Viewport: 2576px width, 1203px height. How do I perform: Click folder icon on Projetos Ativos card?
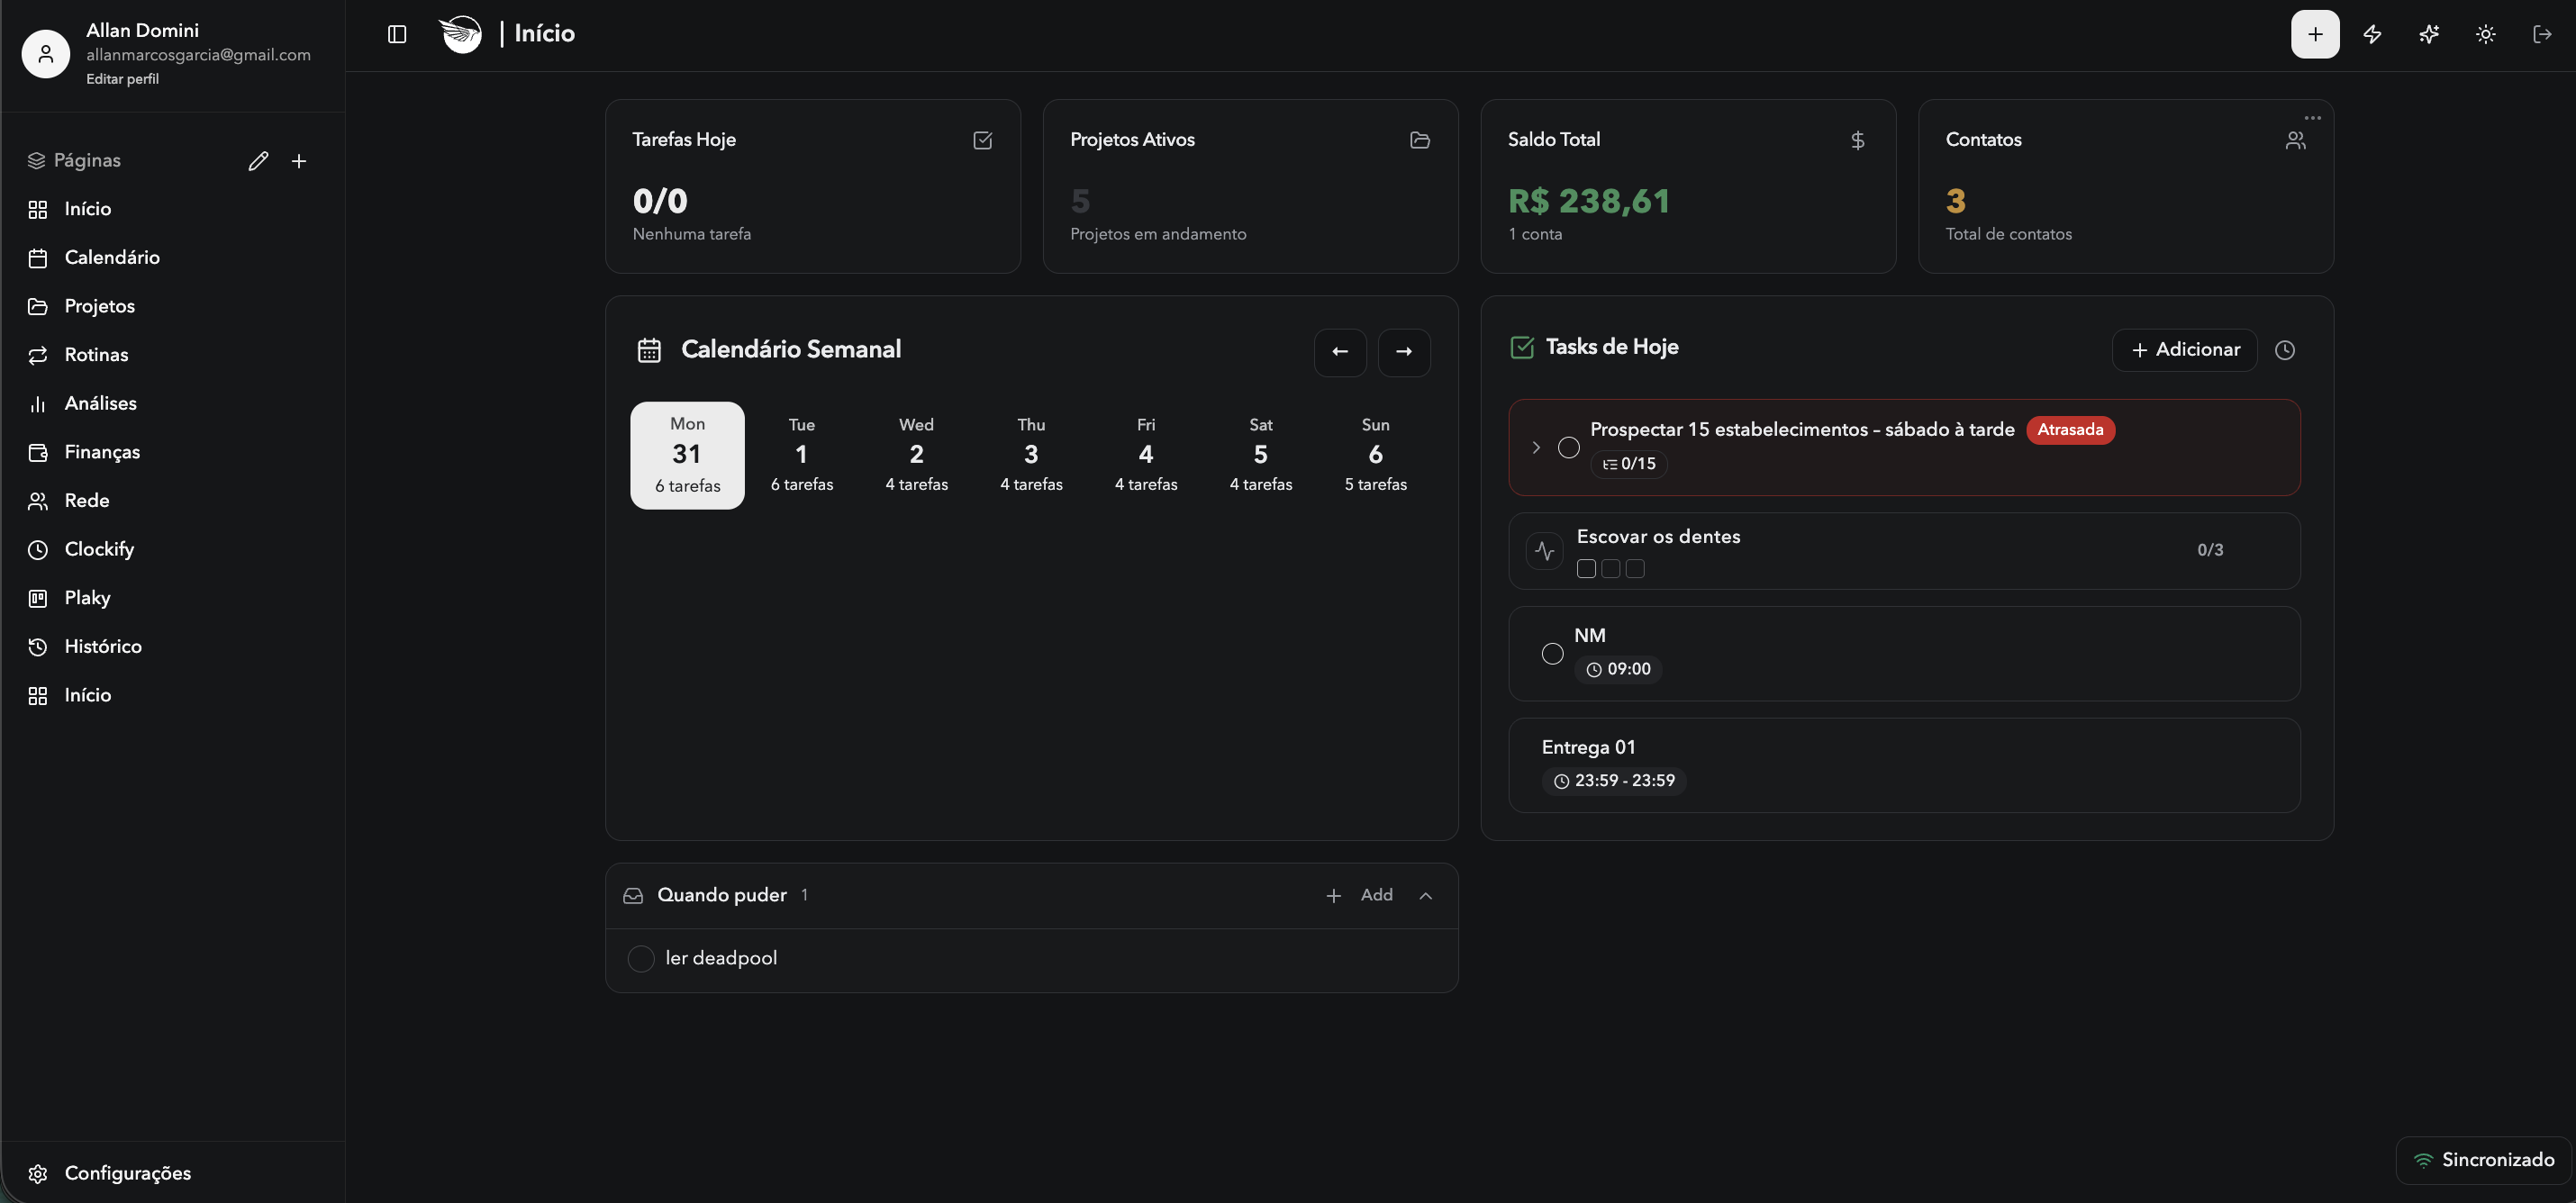tap(1420, 140)
